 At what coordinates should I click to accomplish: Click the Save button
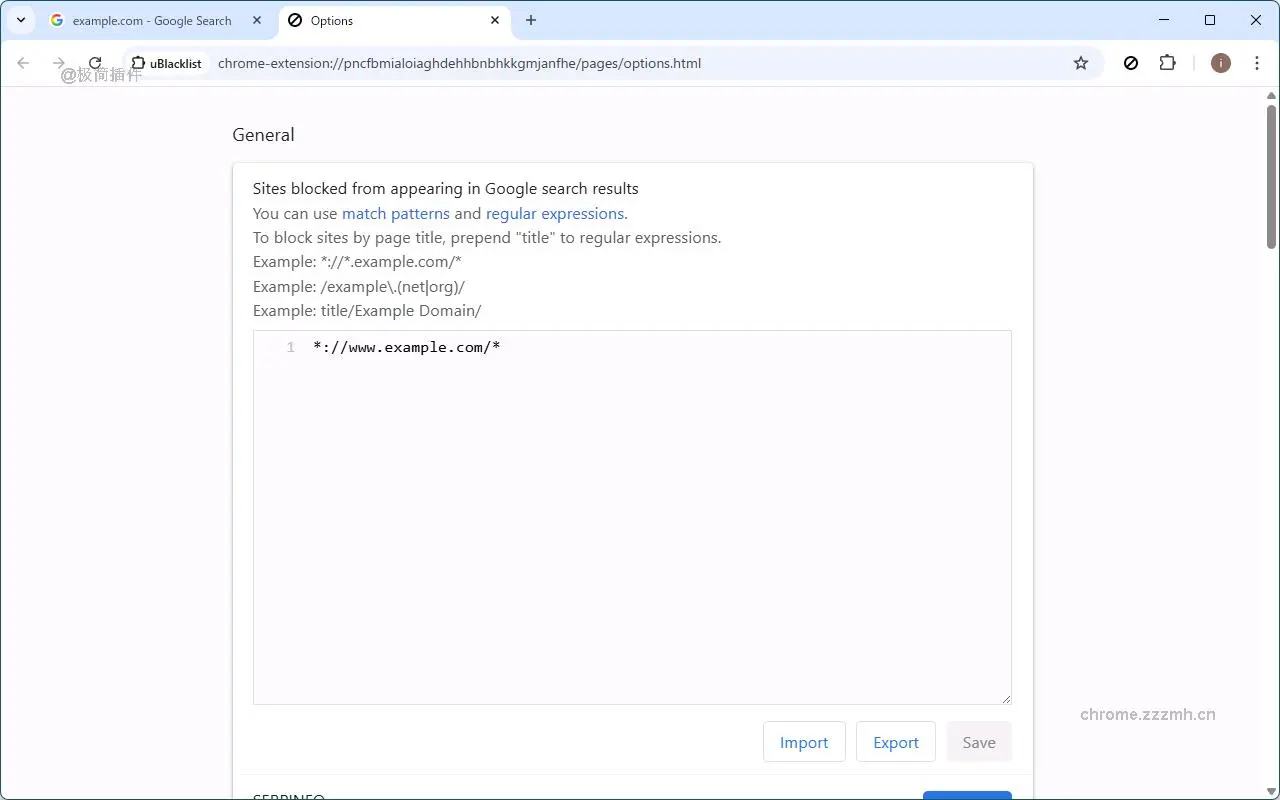(978, 742)
